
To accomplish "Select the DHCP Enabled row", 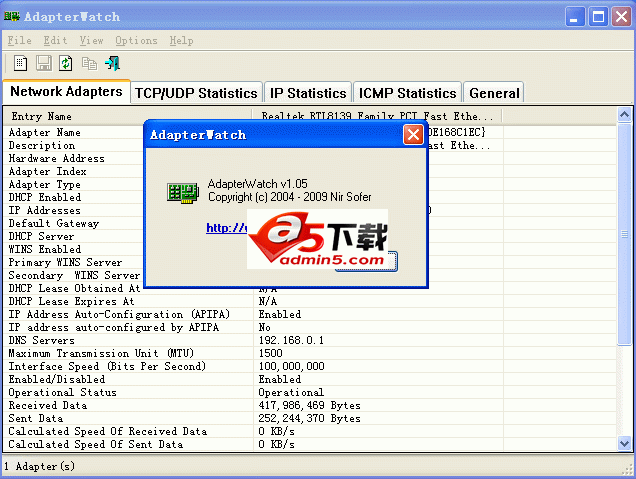I will tap(310, 197).
